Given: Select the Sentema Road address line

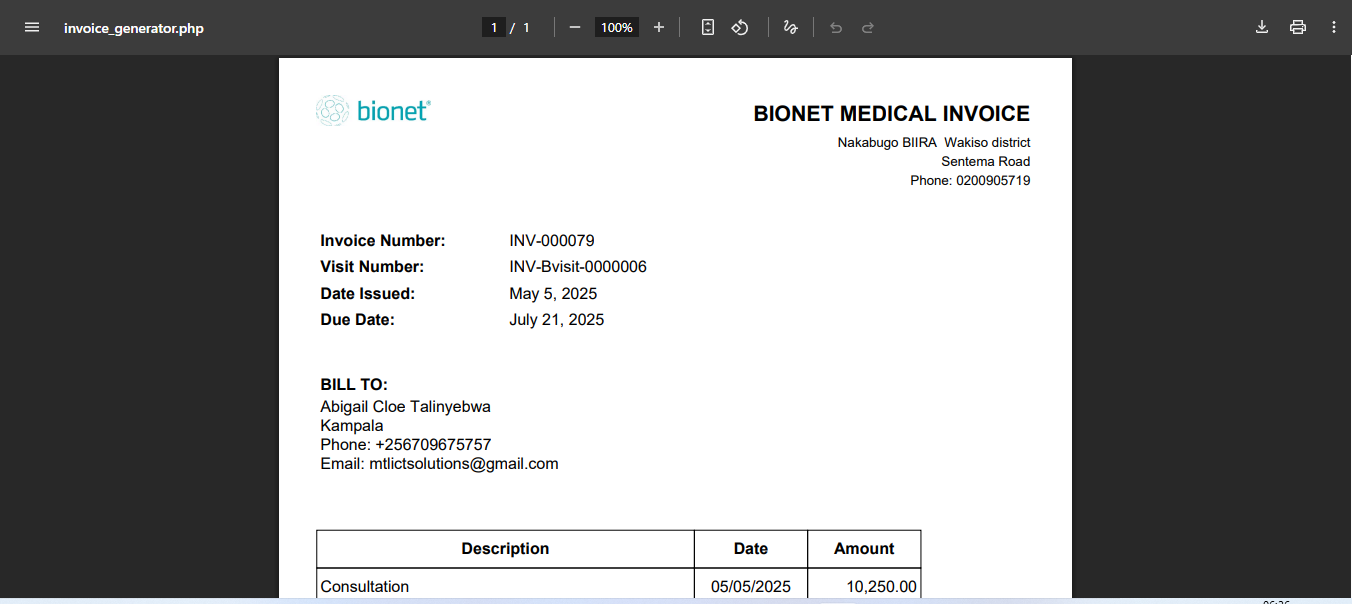Looking at the screenshot, I should pyautogui.click(x=986, y=162).
